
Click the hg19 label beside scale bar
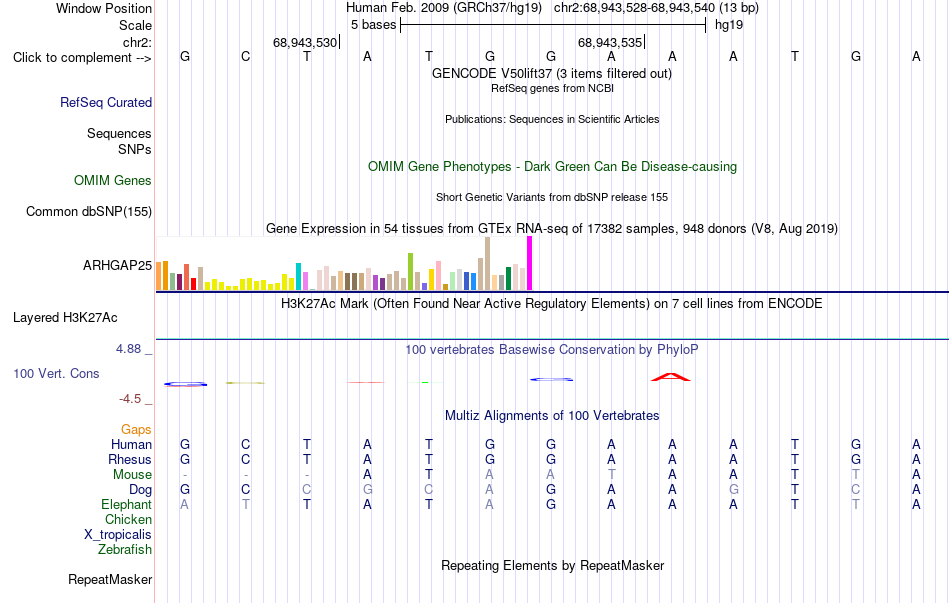(x=729, y=25)
